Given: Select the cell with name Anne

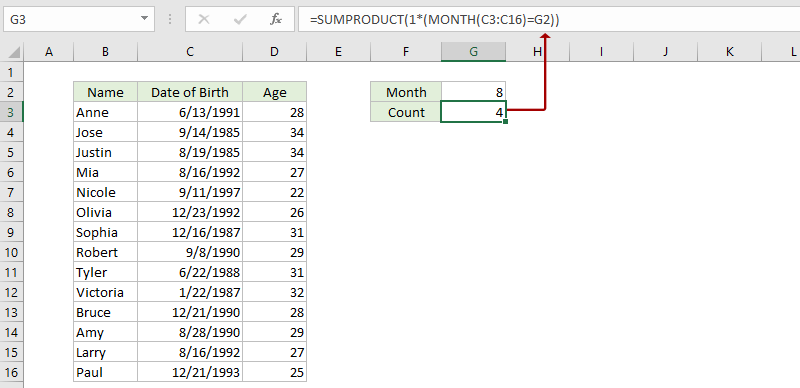Looking at the screenshot, I should [x=105, y=112].
